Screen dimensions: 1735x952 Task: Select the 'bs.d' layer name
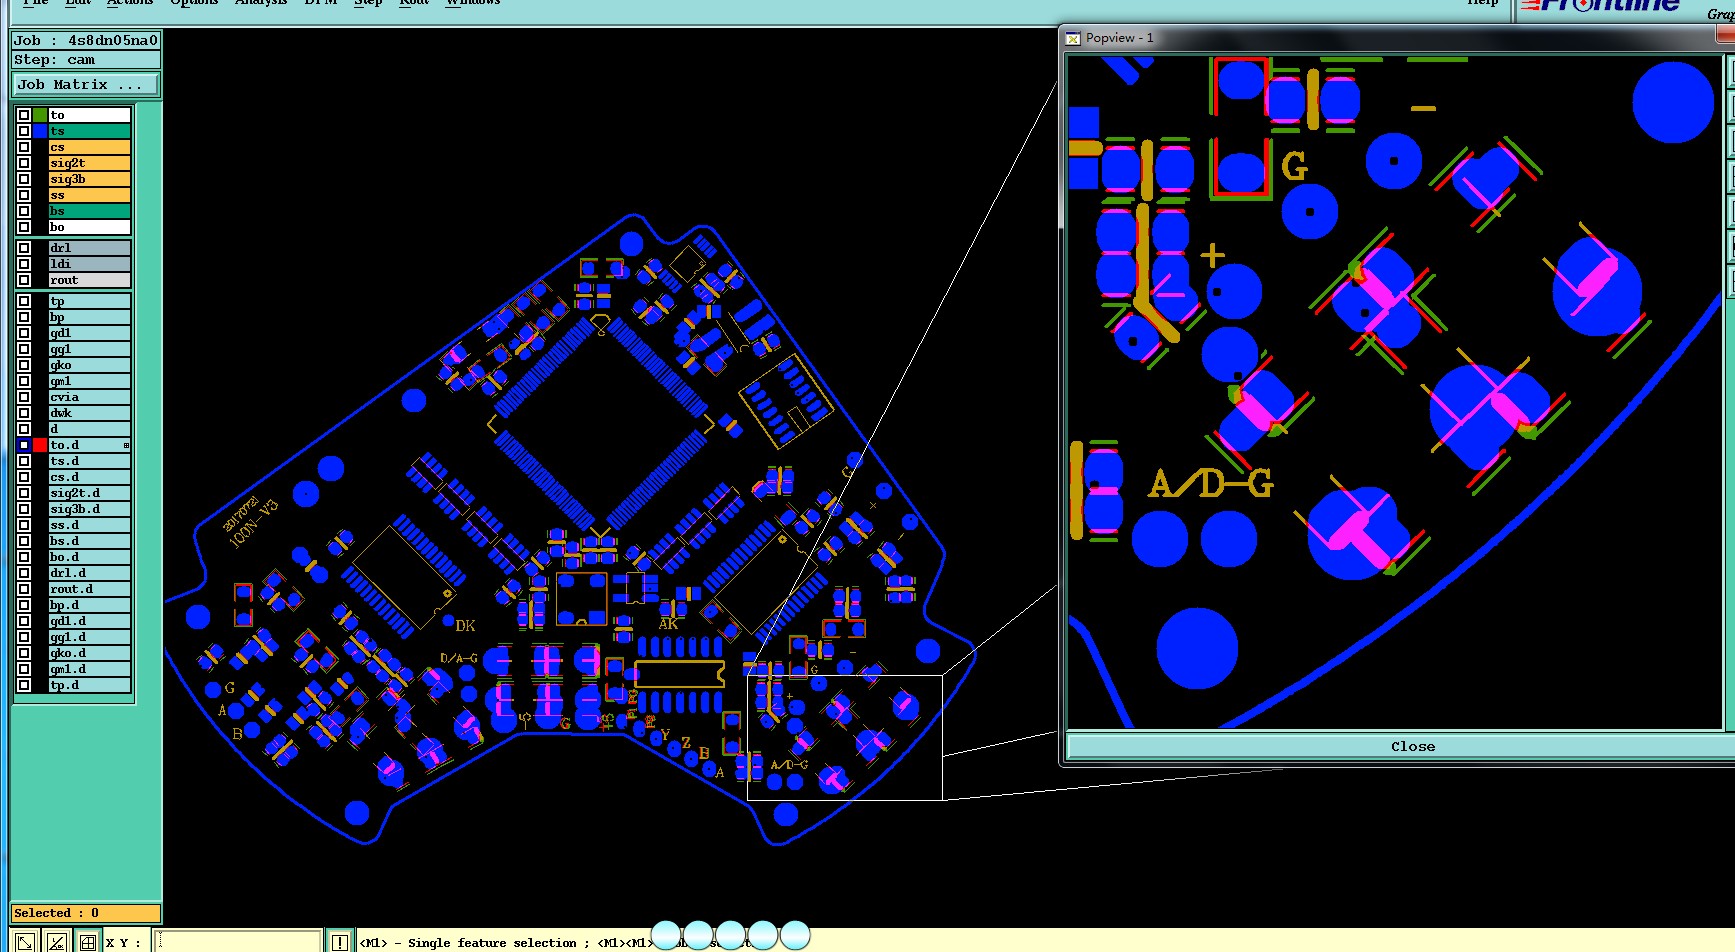89,541
